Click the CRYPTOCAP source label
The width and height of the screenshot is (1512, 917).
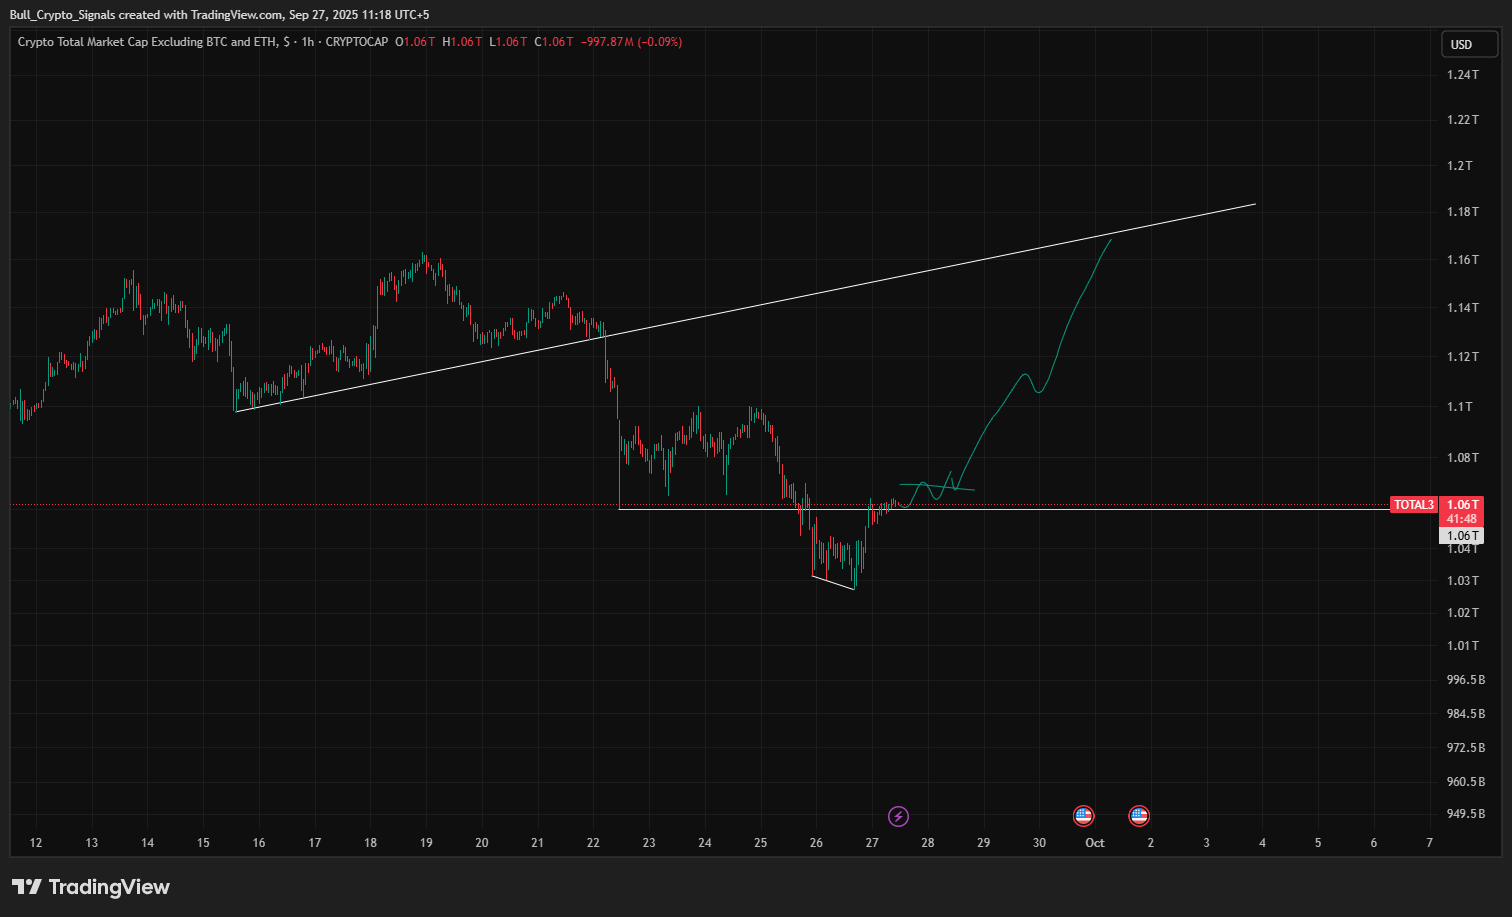pos(357,42)
